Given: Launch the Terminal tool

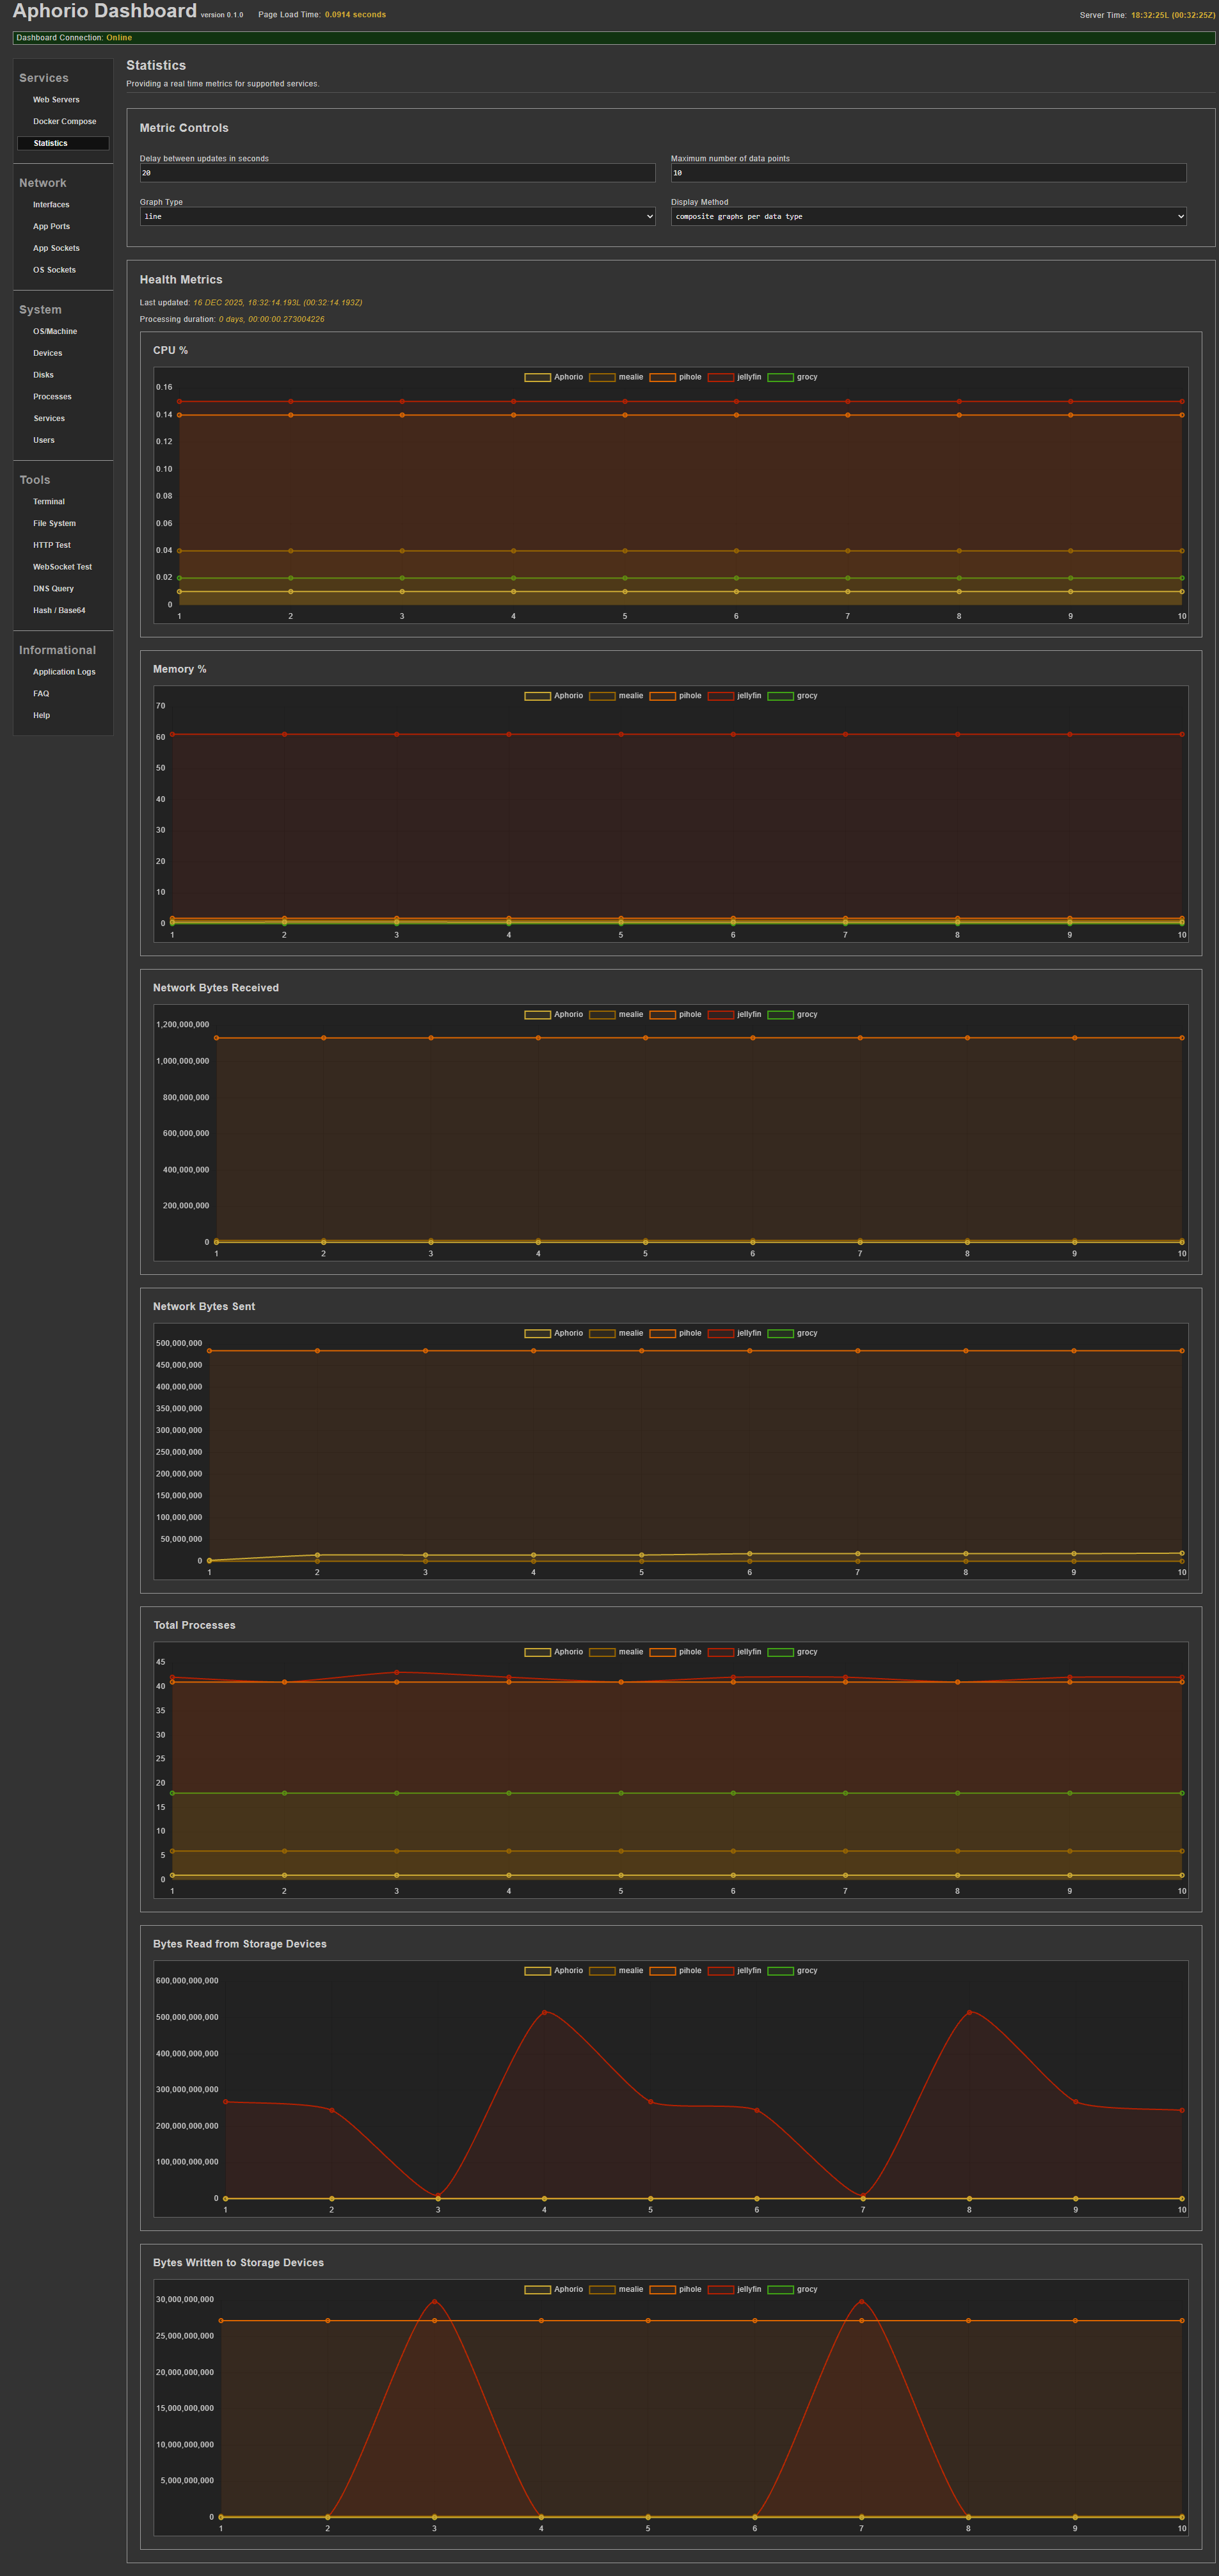Looking at the screenshot, I should [49, 502].
